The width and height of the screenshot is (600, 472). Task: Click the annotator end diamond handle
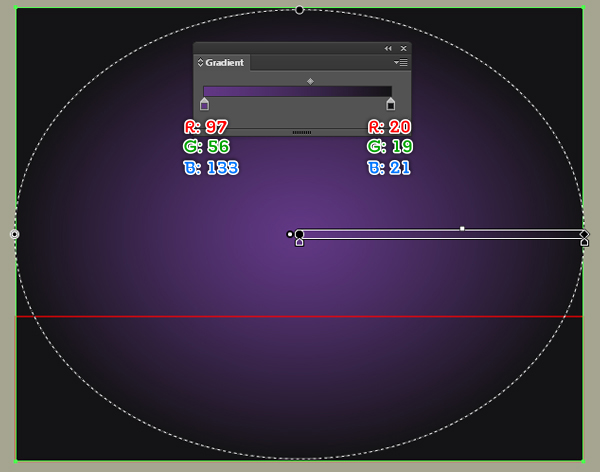pos(584,234)
